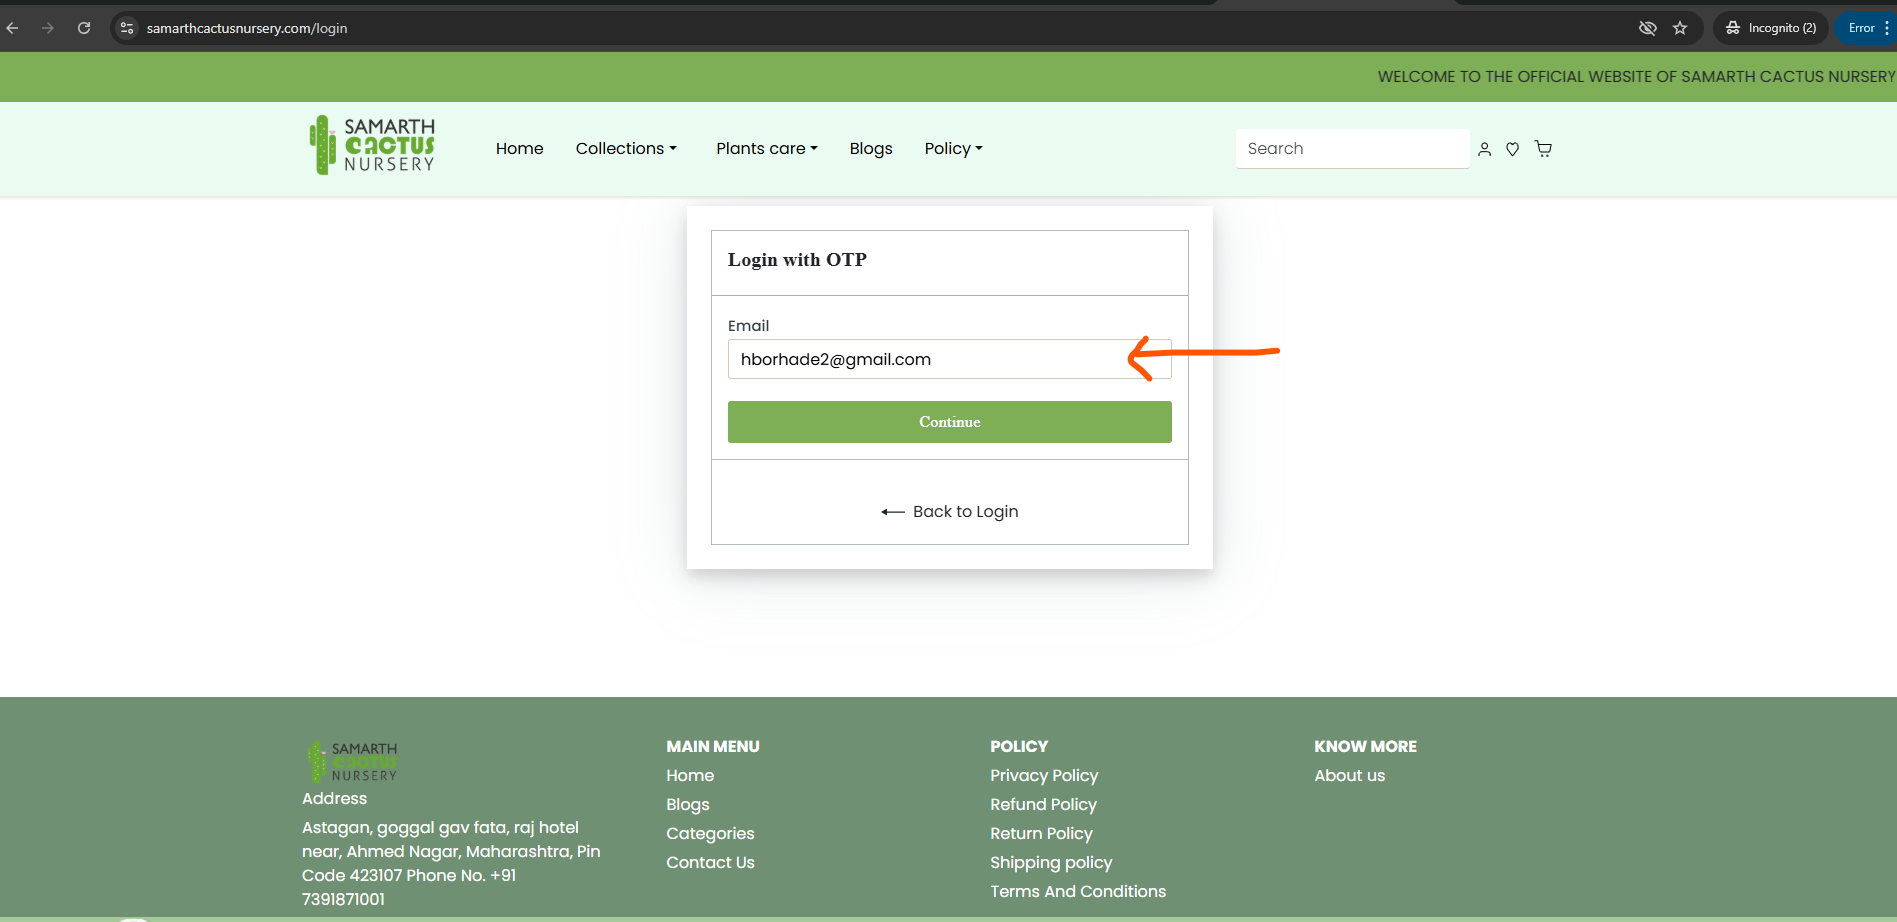
Task: Open the shopping cart icon
Action: click(1543, 149)
